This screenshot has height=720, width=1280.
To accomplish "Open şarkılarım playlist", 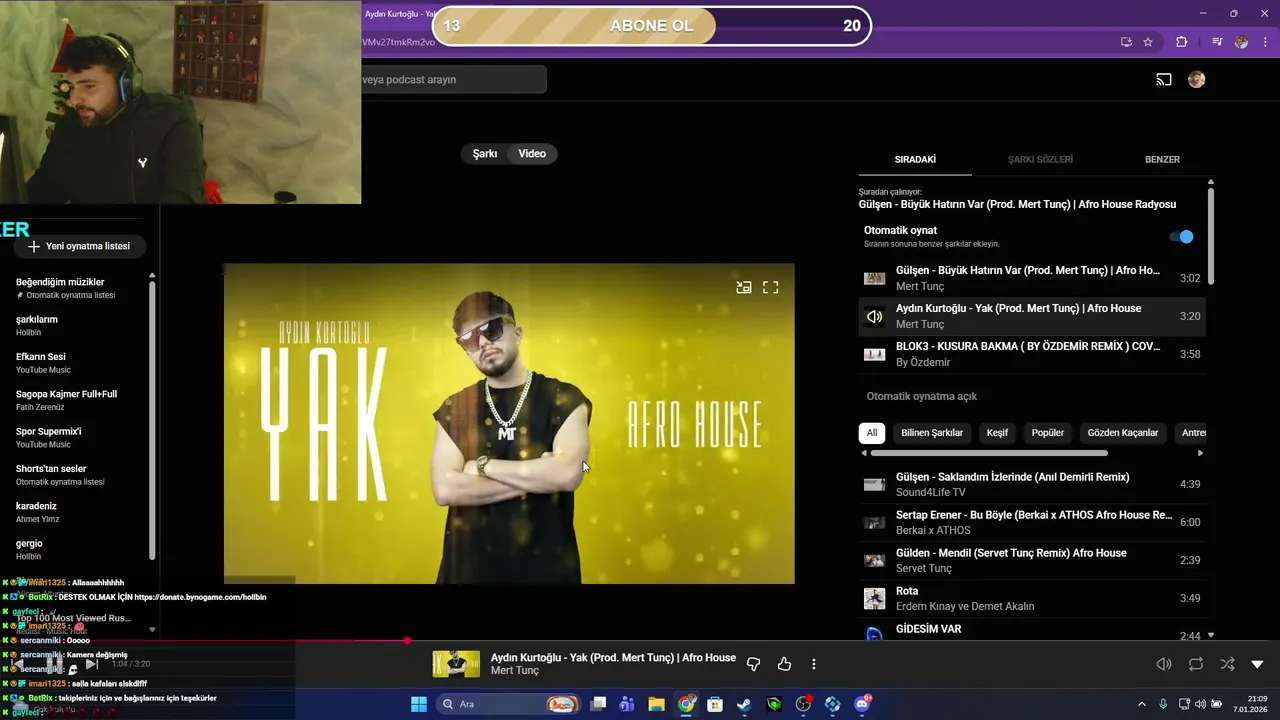I will (78, 325).
